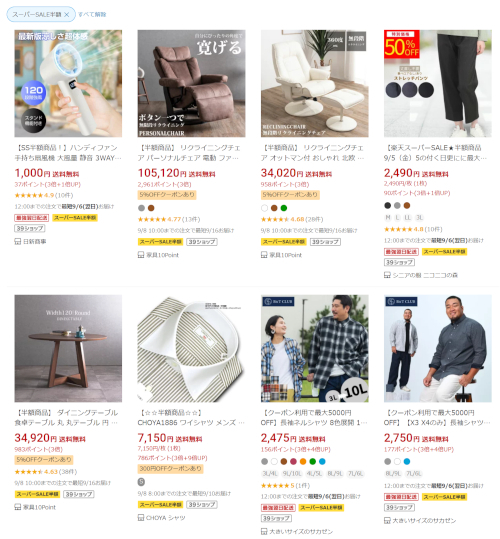Click 5%OFFクーポンあり badge on brown recliner
The image size is (500, 539).
click(167, 195)
